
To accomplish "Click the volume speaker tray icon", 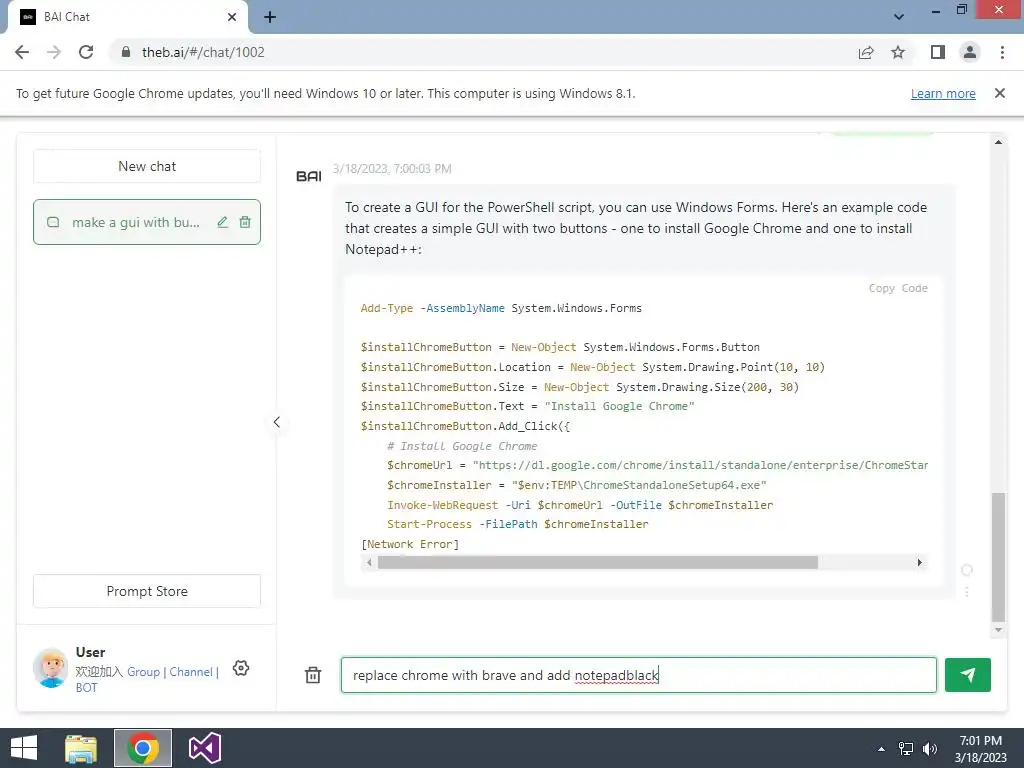I will 929,749.
